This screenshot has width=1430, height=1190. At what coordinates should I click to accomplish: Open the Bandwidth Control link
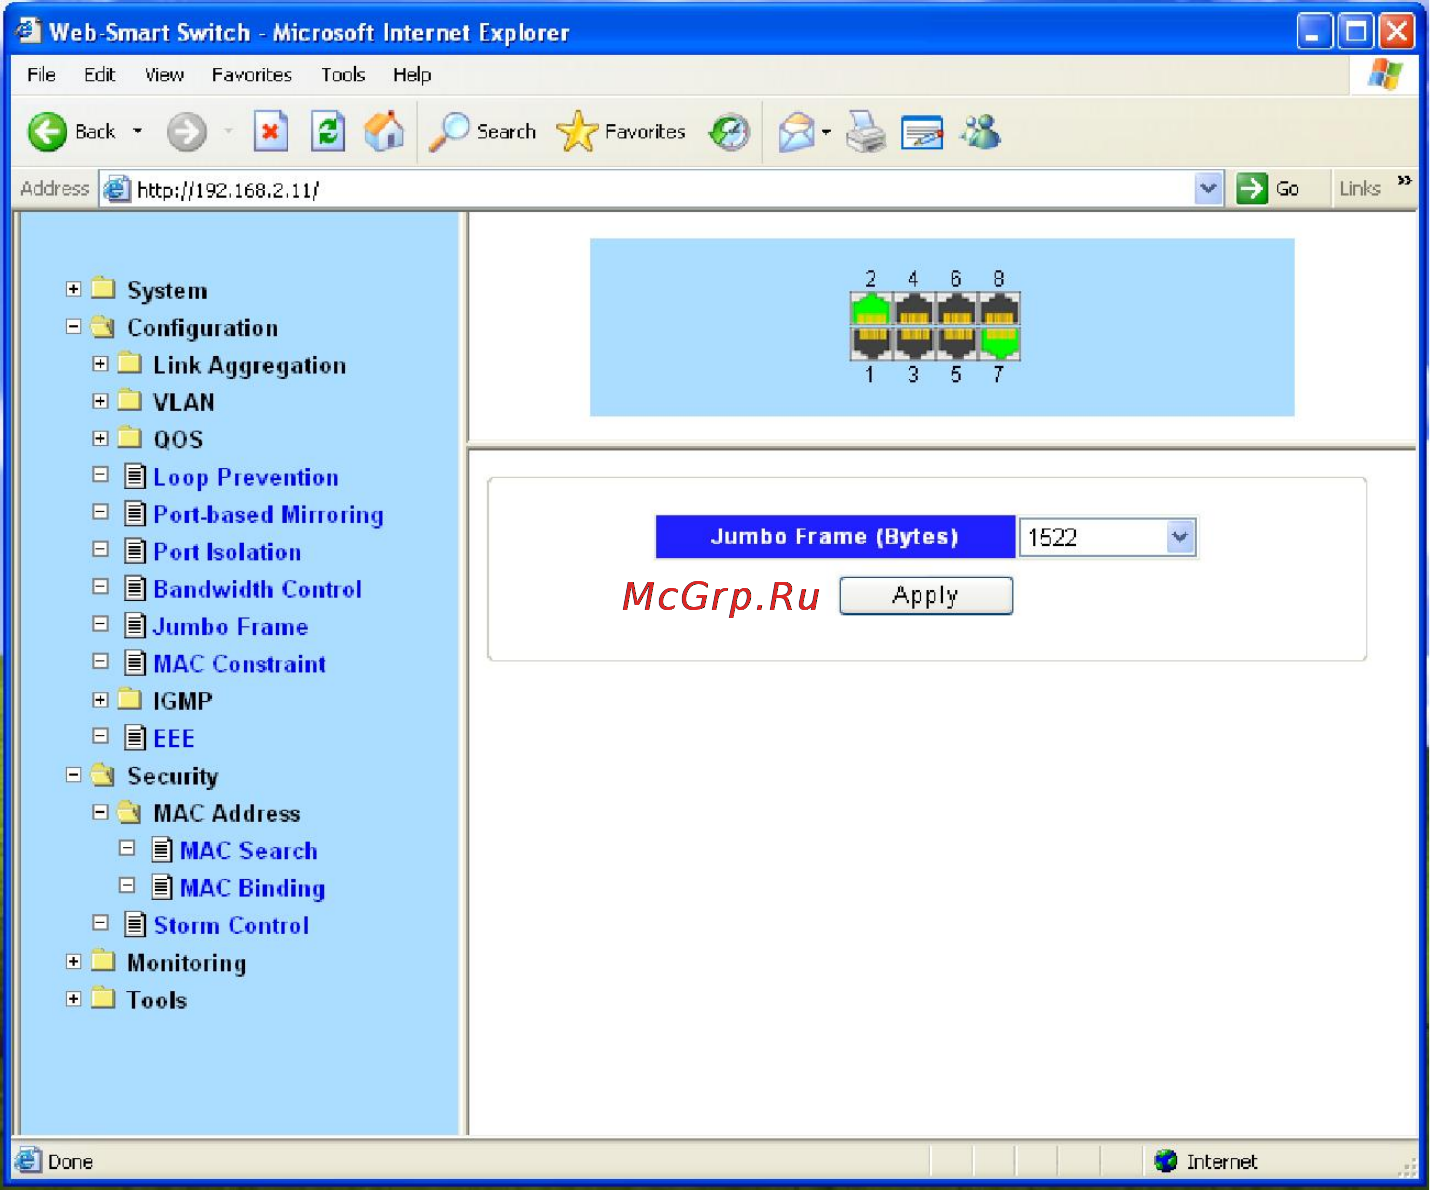257,589
